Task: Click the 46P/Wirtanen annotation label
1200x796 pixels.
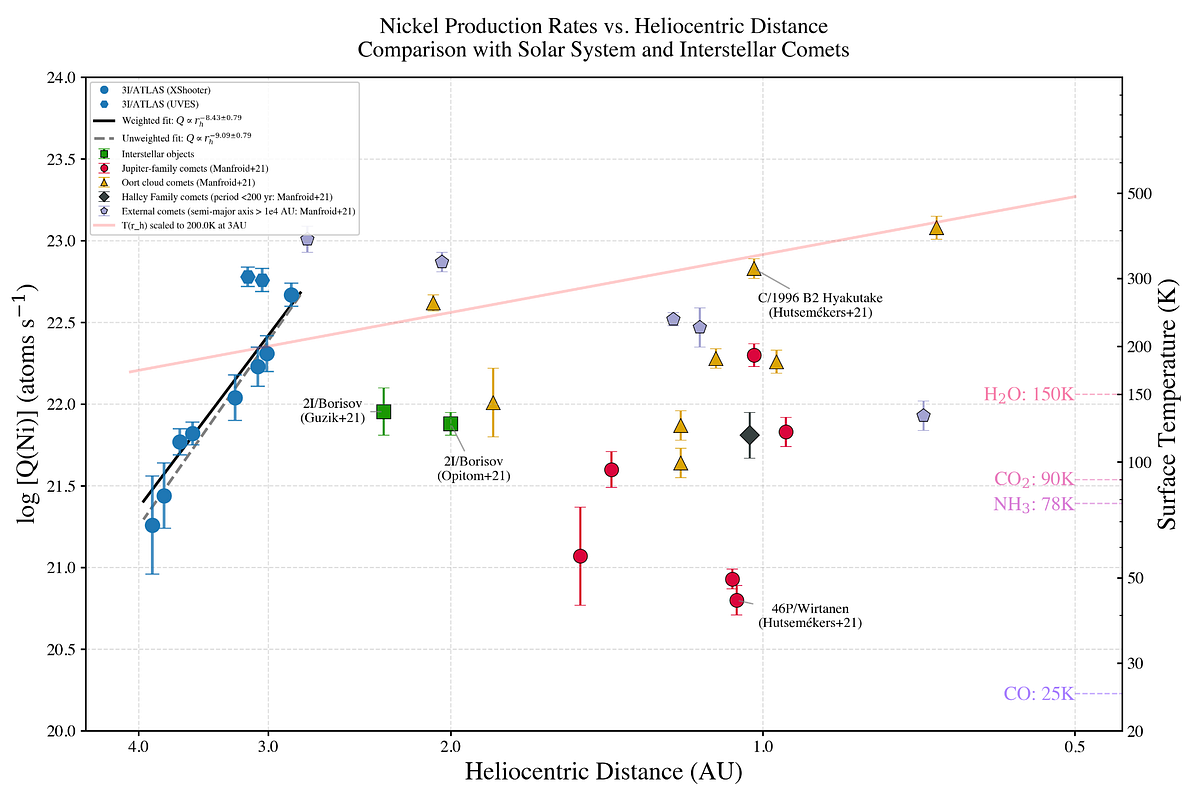Action: pos(809,615)
